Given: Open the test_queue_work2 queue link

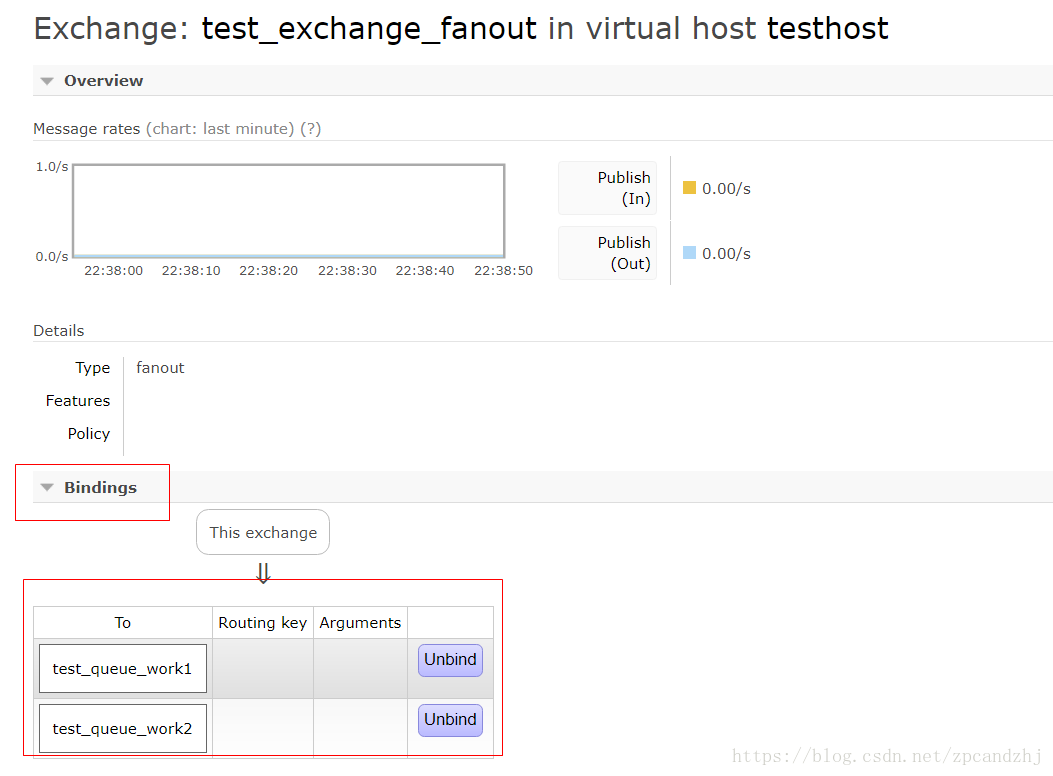Looking at the screenshot, I should [122, 728].
